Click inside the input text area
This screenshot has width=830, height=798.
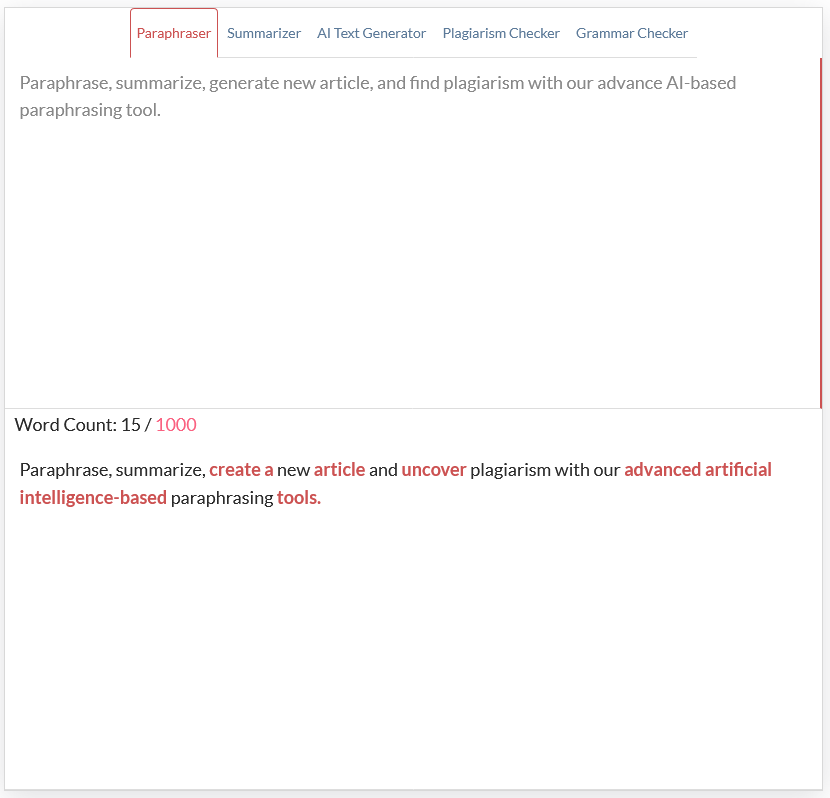coord(412,233)
